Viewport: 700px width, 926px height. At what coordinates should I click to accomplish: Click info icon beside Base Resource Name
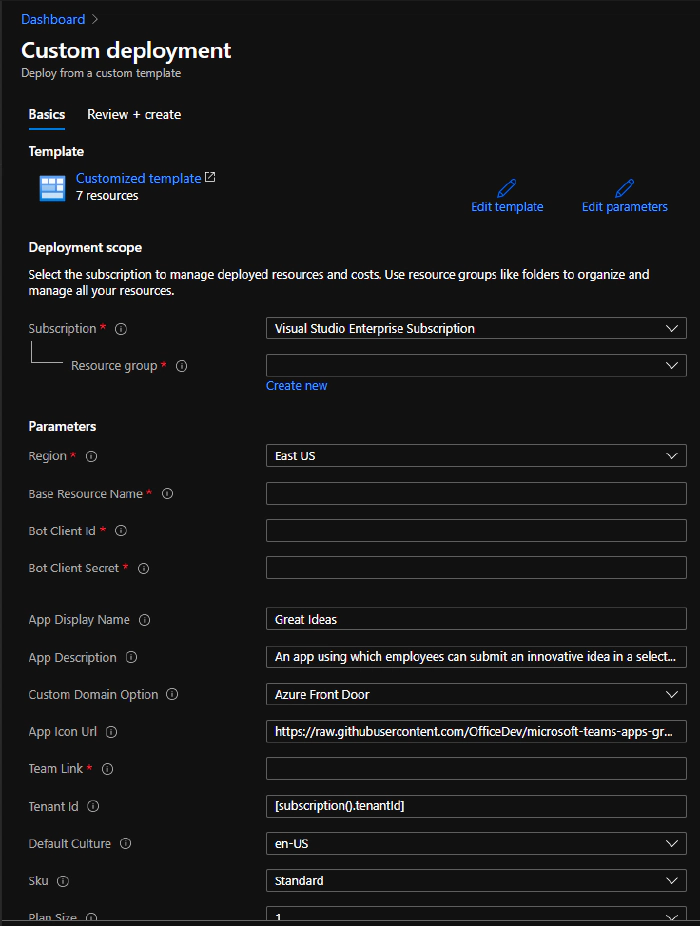pyautogui.click(x=168, y=494)
